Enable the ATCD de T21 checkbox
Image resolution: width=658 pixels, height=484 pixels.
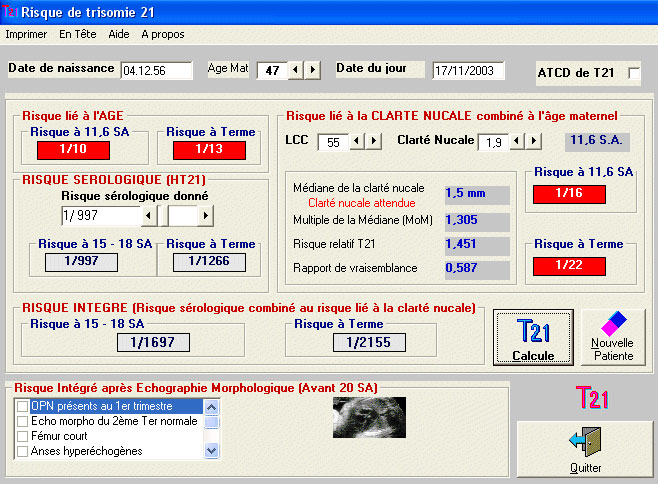click(633, 73)
